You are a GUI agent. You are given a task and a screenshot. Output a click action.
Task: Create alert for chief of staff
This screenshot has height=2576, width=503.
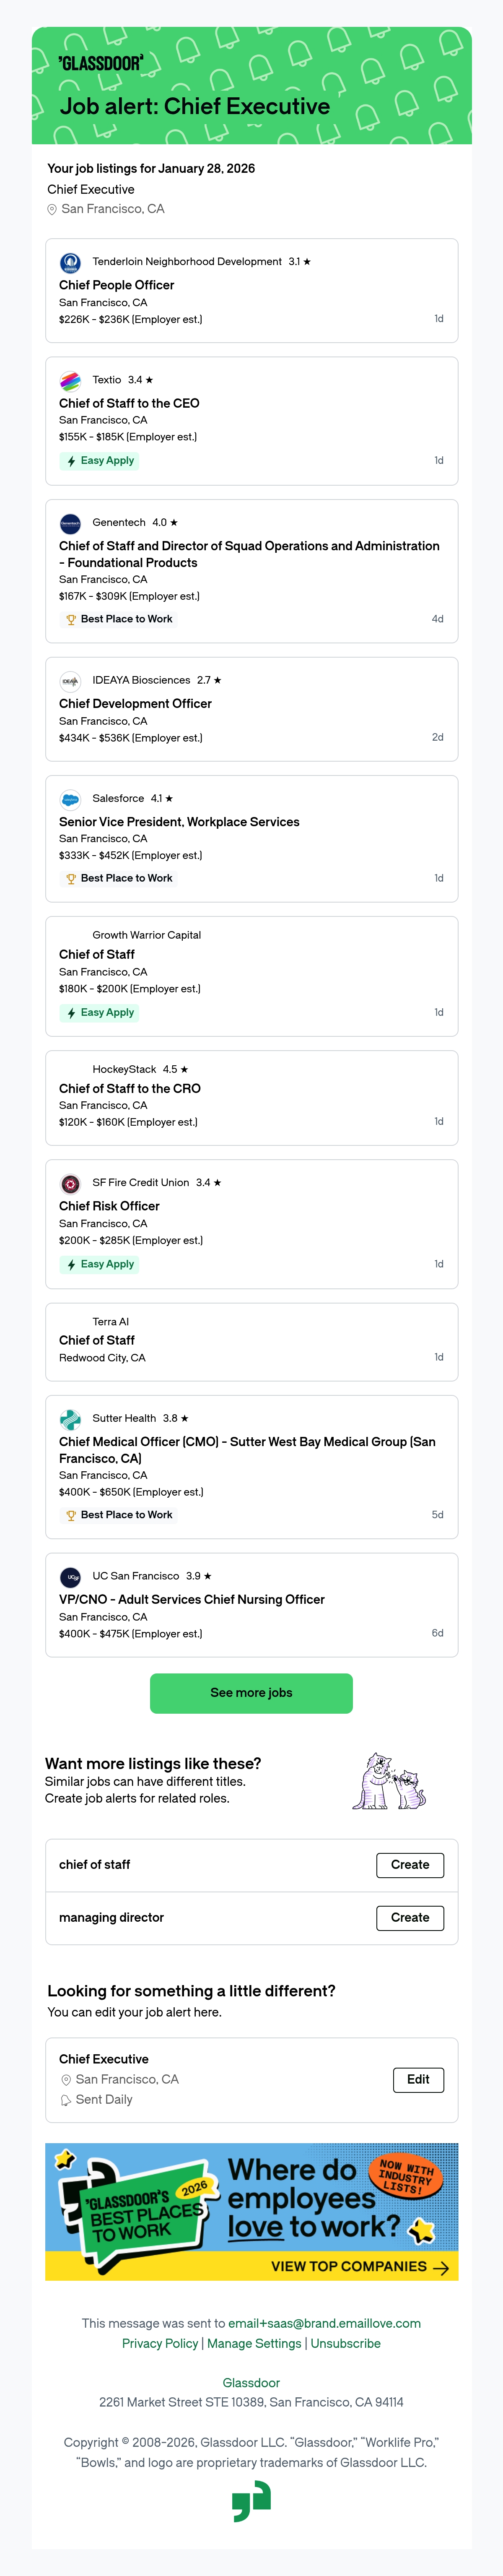(x=410, y=1865)
